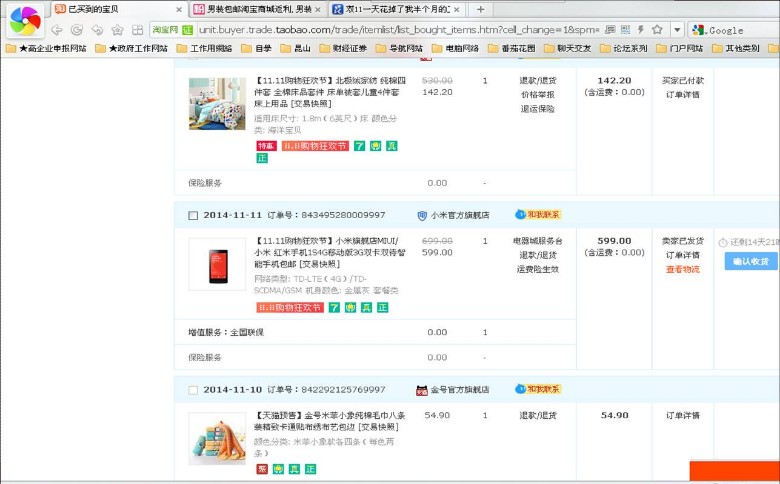Click the 真 badge on the towel item
Image resolution: width=780 pixels, height=484 pixels.
(294, 469)
